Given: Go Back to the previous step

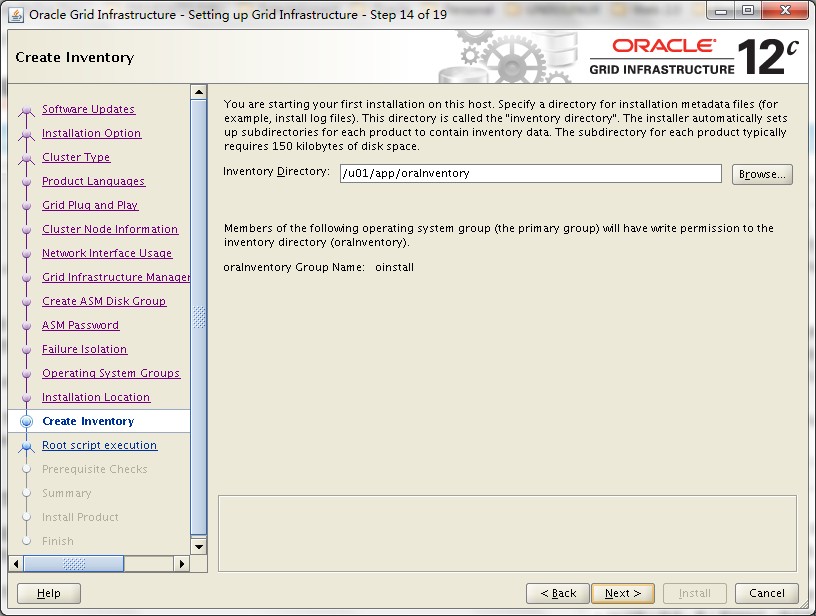Looking at the screenshot, I should click(558, 593).
